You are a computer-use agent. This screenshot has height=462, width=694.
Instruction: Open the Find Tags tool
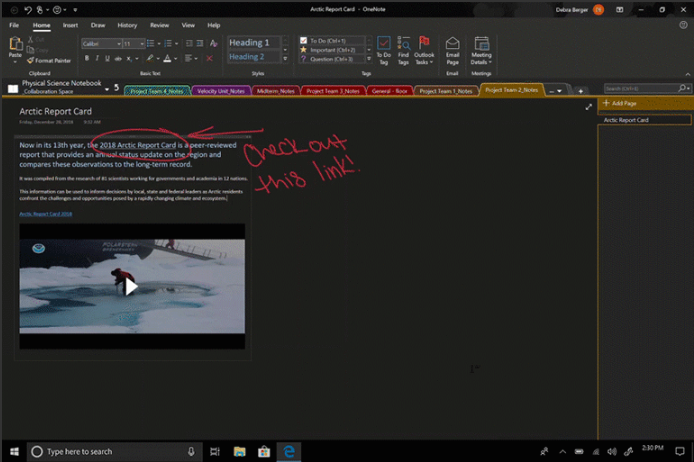click(x=403, y=50)
